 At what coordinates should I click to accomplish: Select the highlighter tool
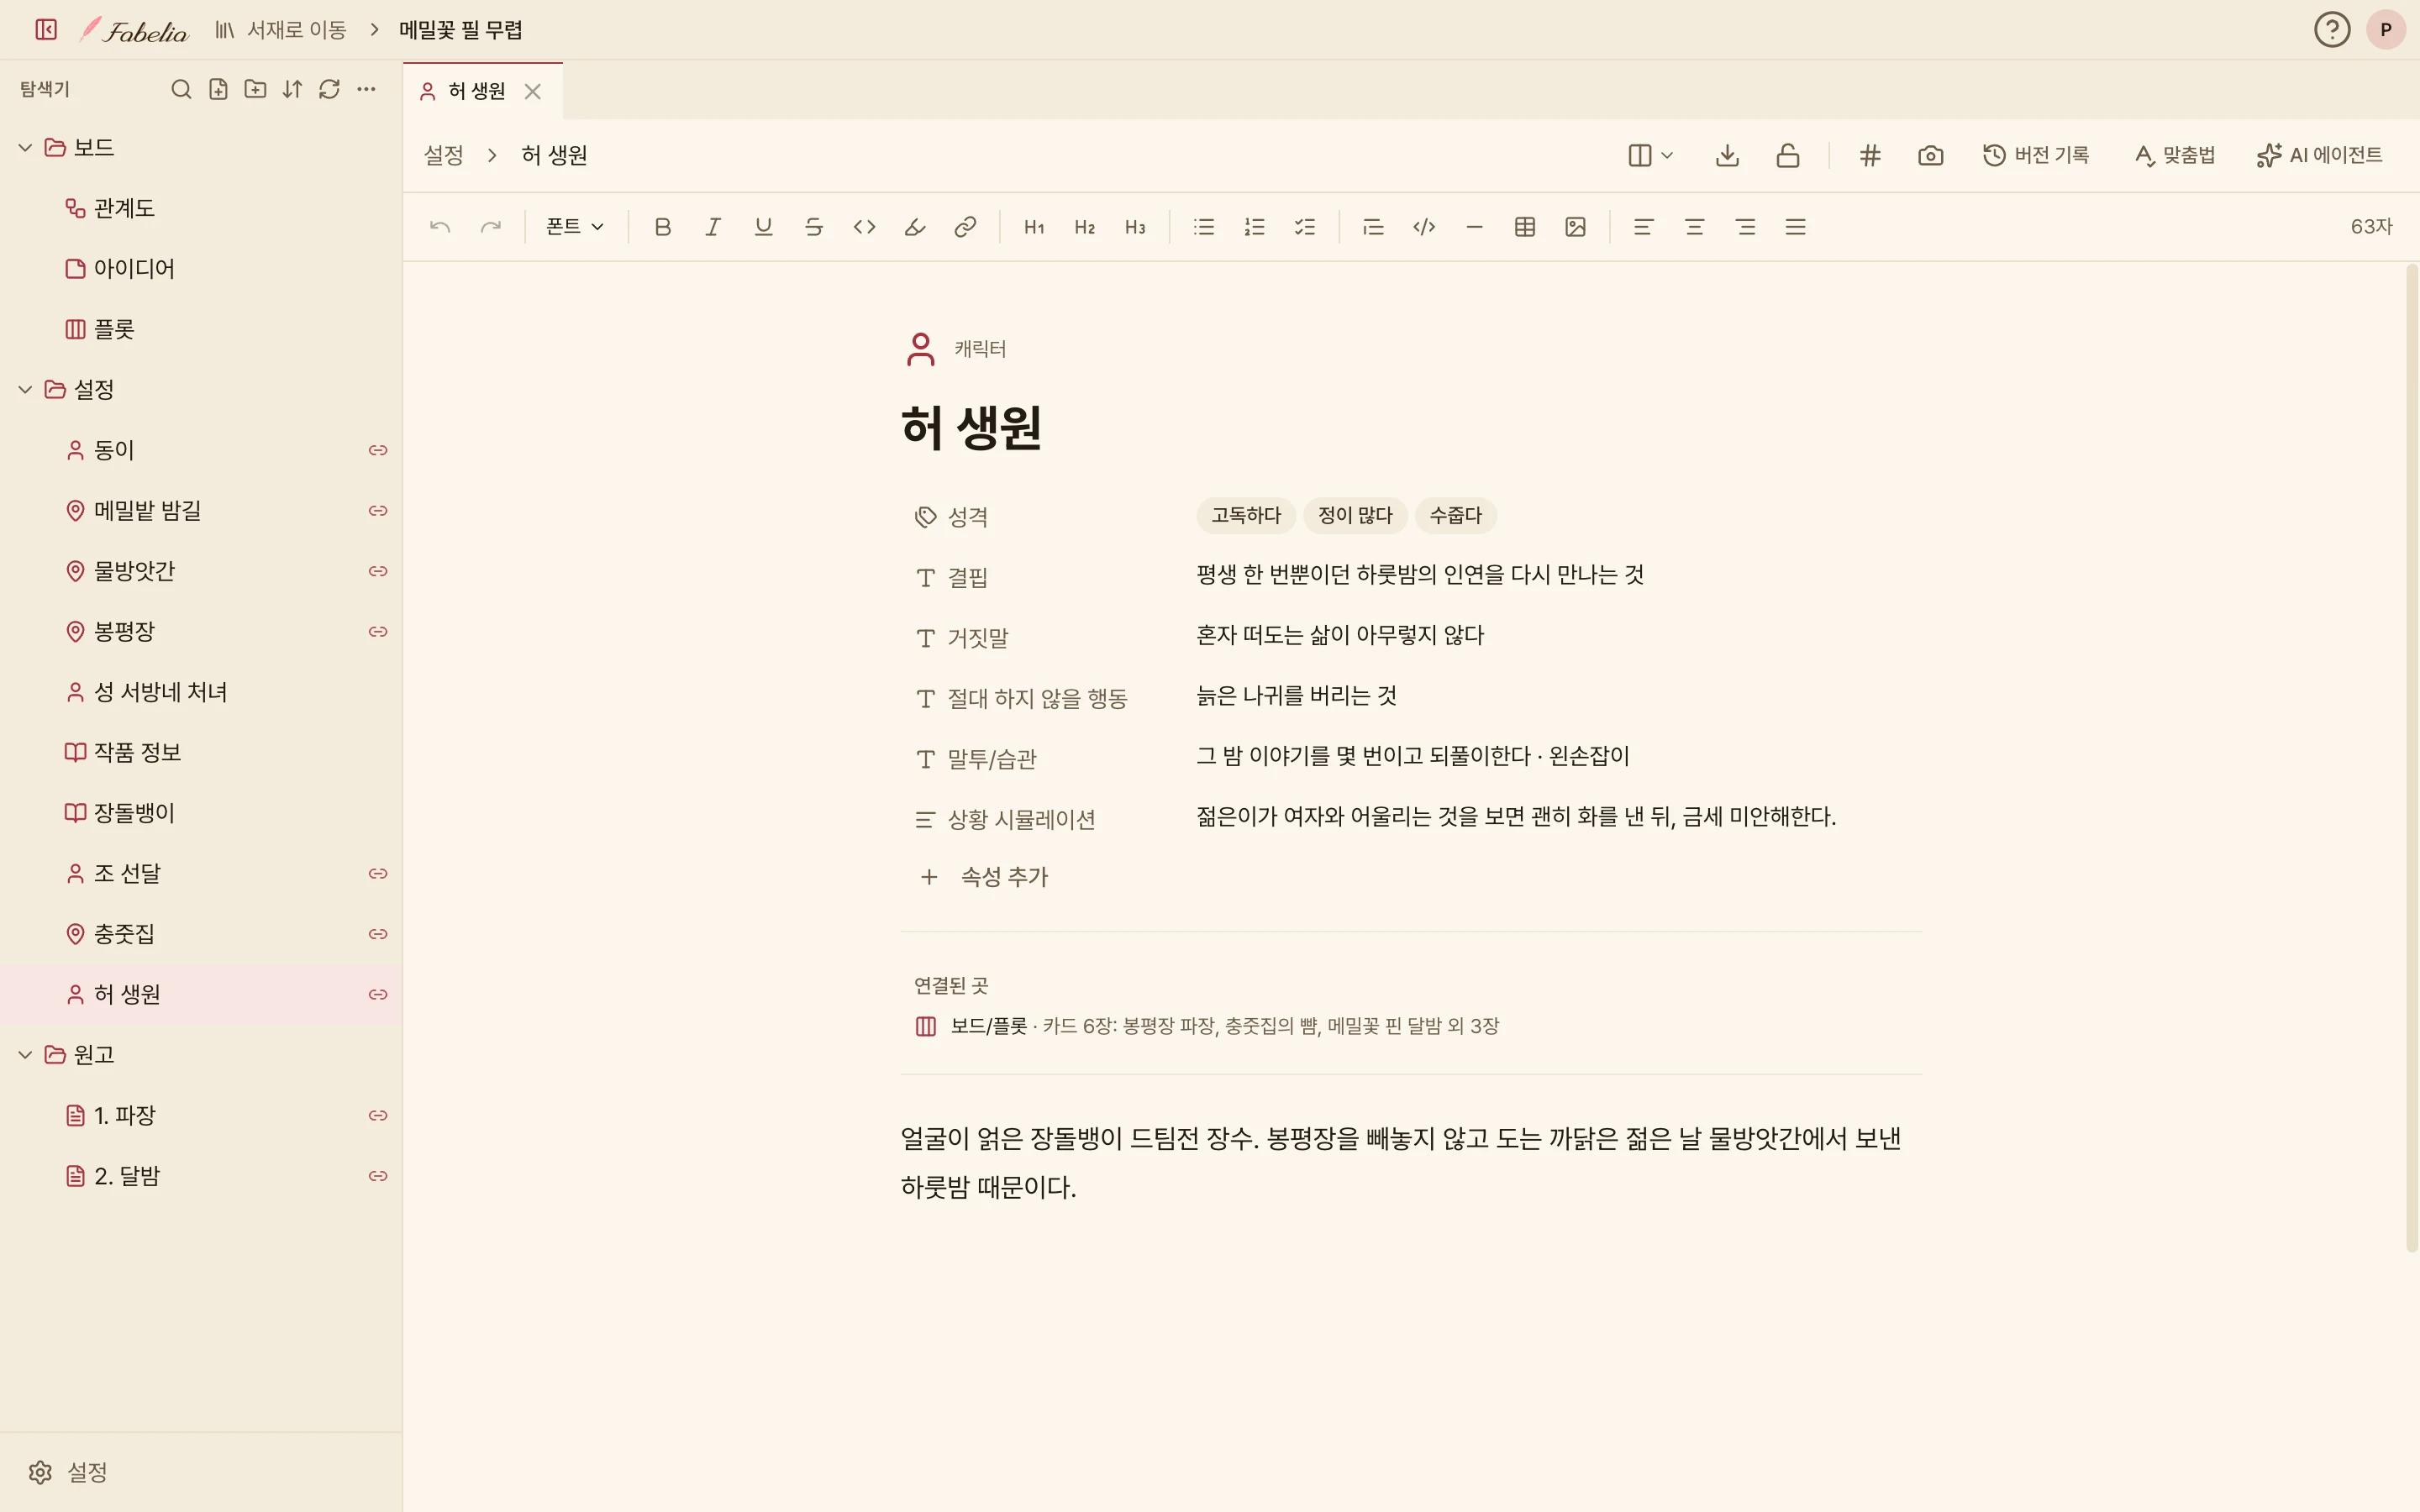point(915,227)
